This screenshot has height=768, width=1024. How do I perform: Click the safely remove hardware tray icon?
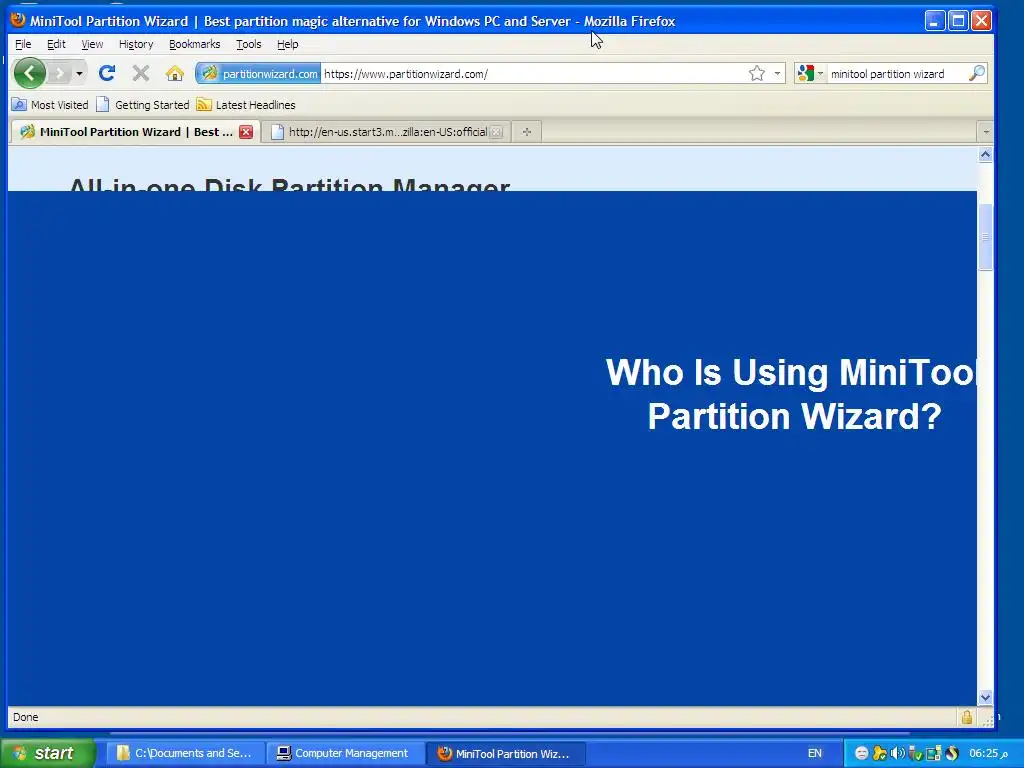coord(915,753)
